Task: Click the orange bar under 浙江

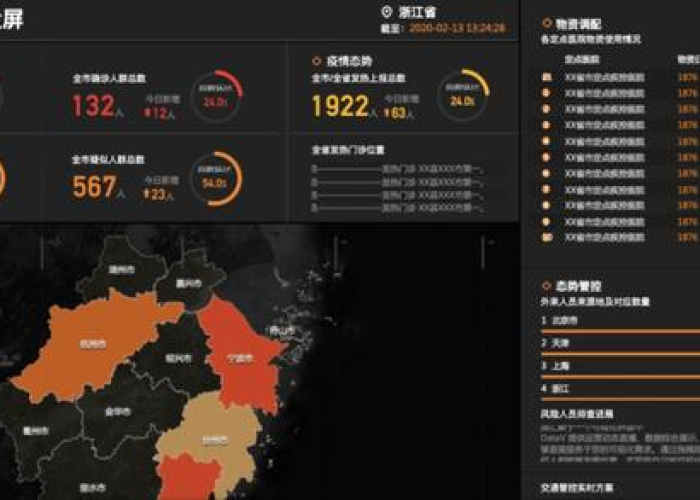Action: [621, 400]
